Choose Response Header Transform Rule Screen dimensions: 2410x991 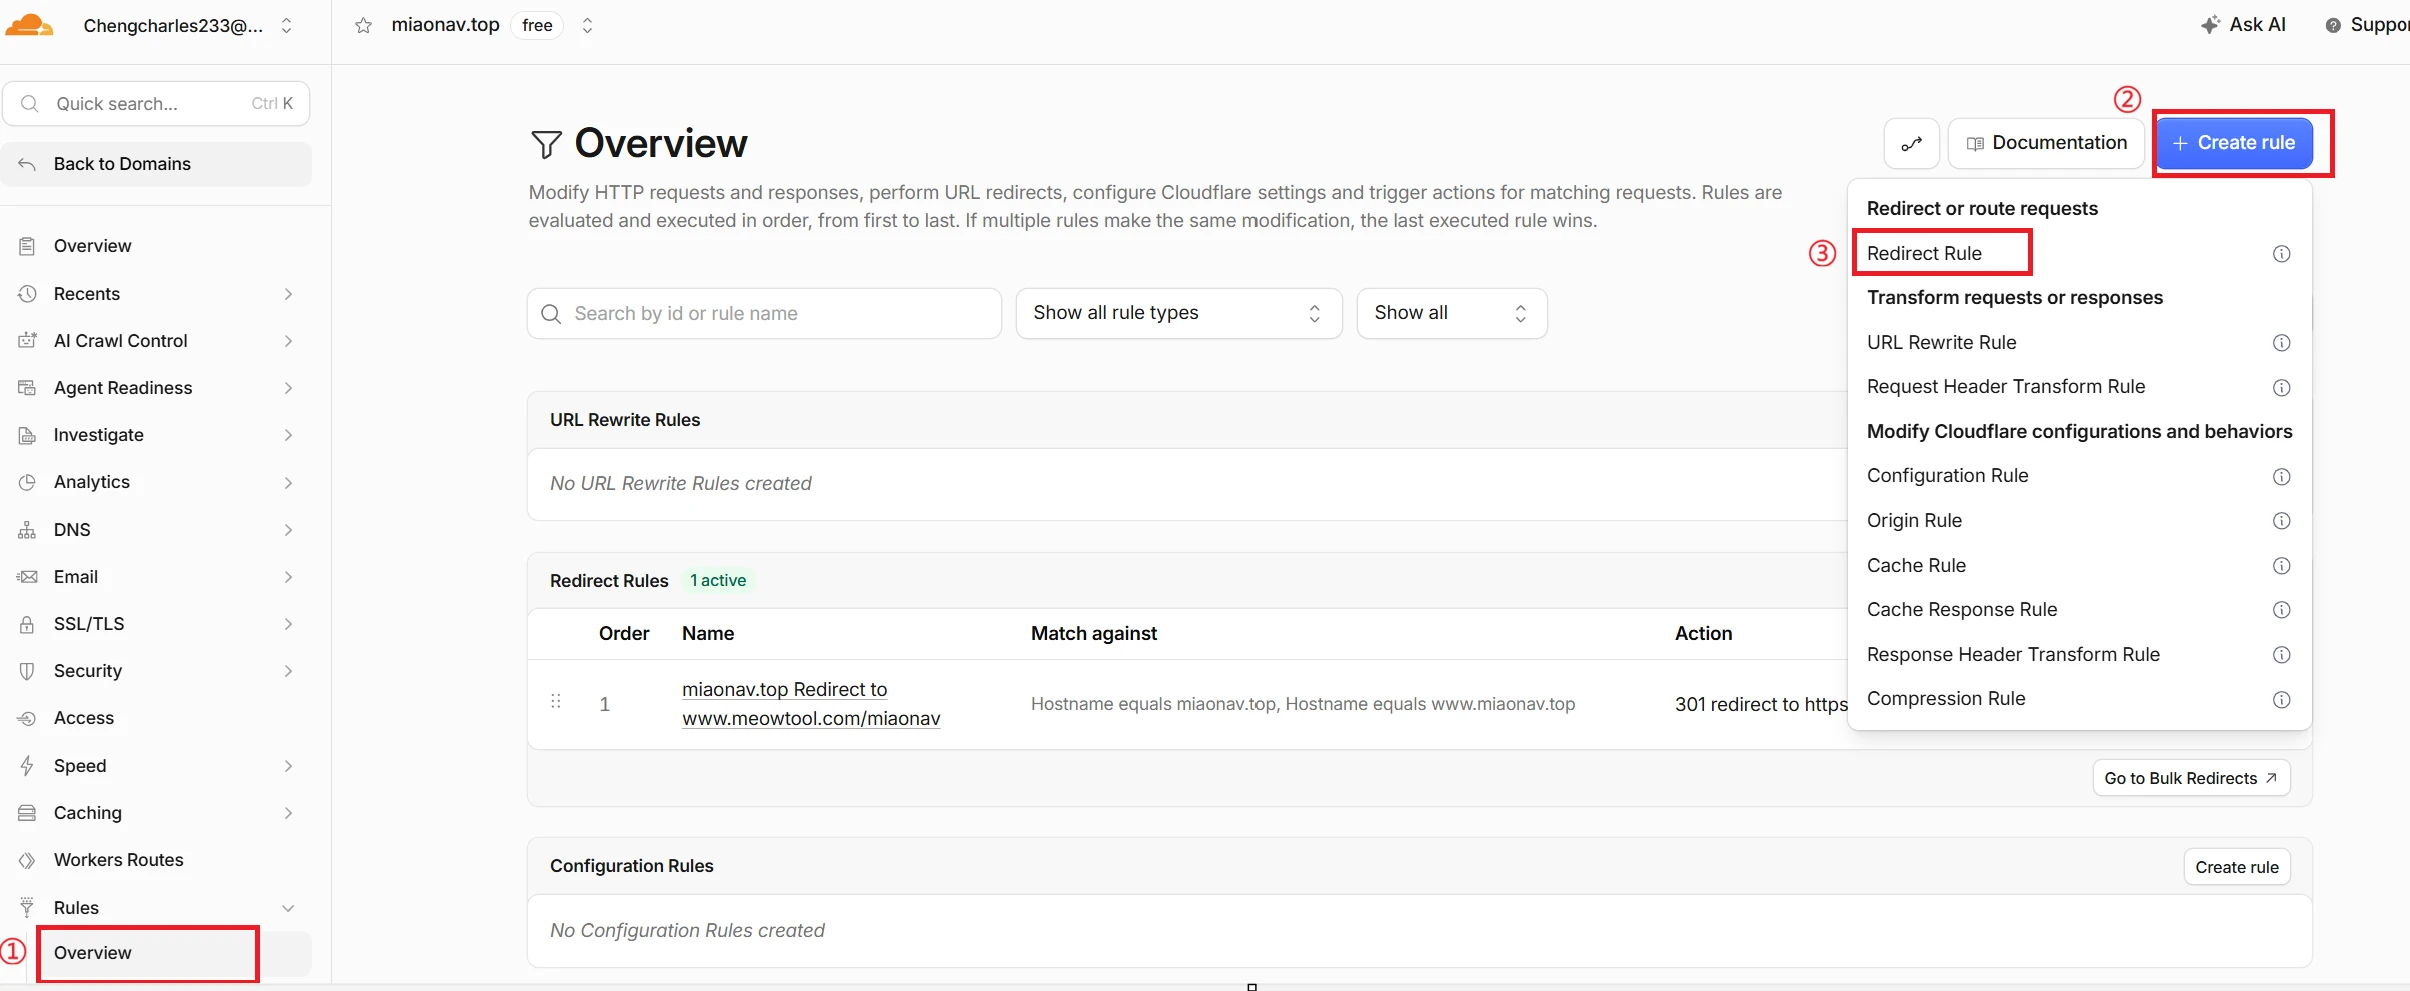2013,655
